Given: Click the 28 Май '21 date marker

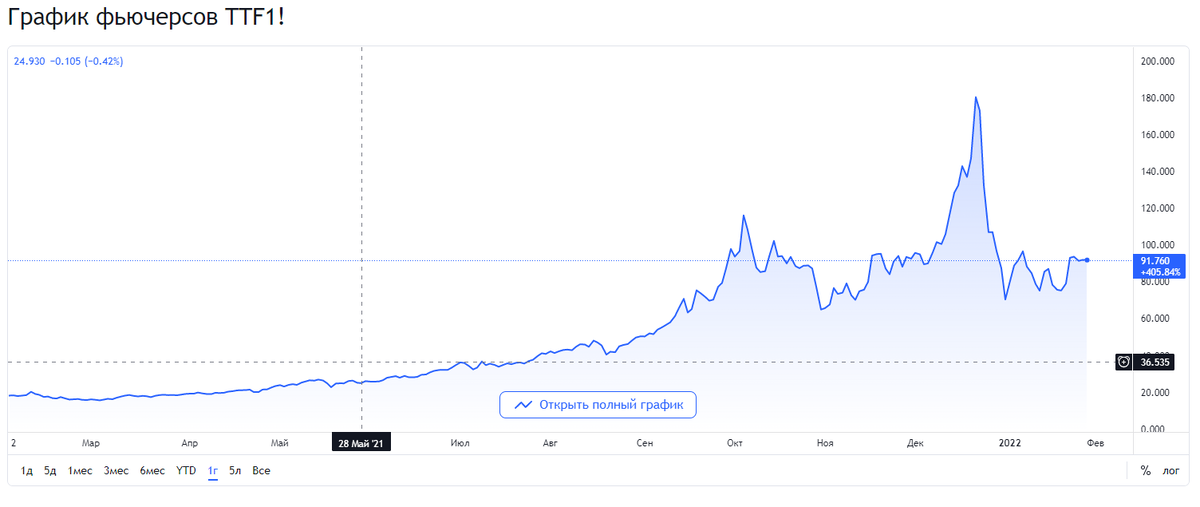Looking at the screenshot, I should point(360,443).
